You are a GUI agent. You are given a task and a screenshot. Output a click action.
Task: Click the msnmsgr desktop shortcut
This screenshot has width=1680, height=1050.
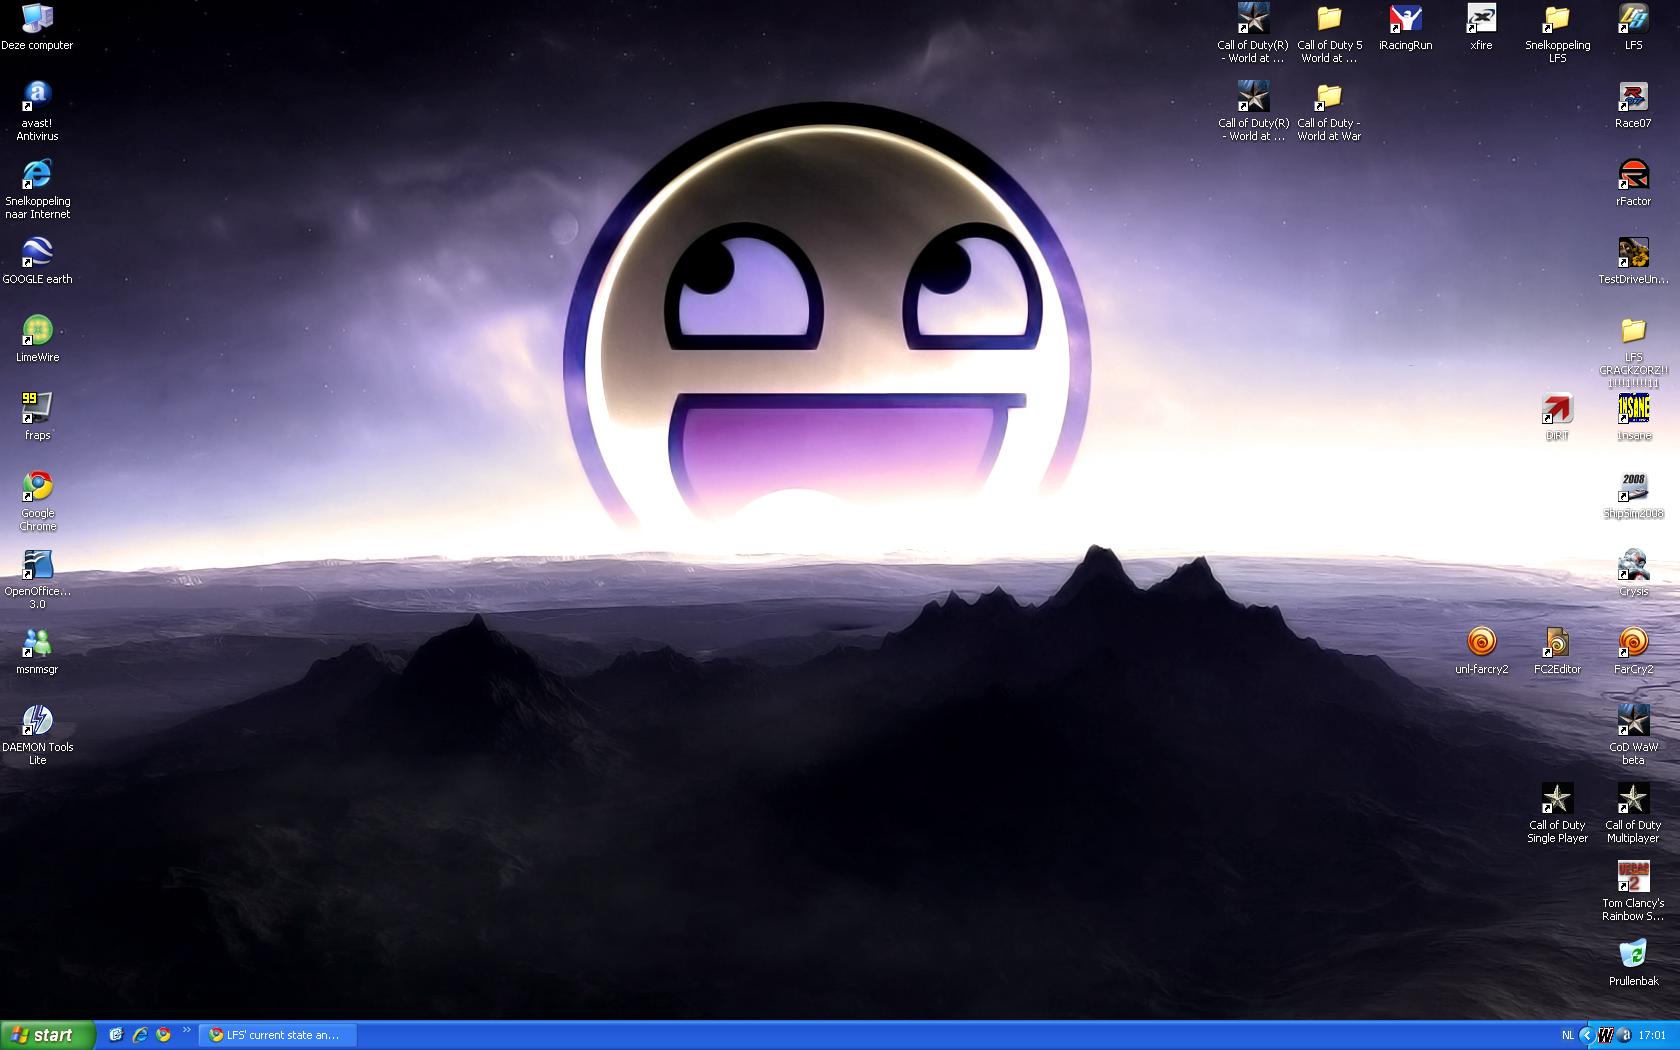pos(37,650)
